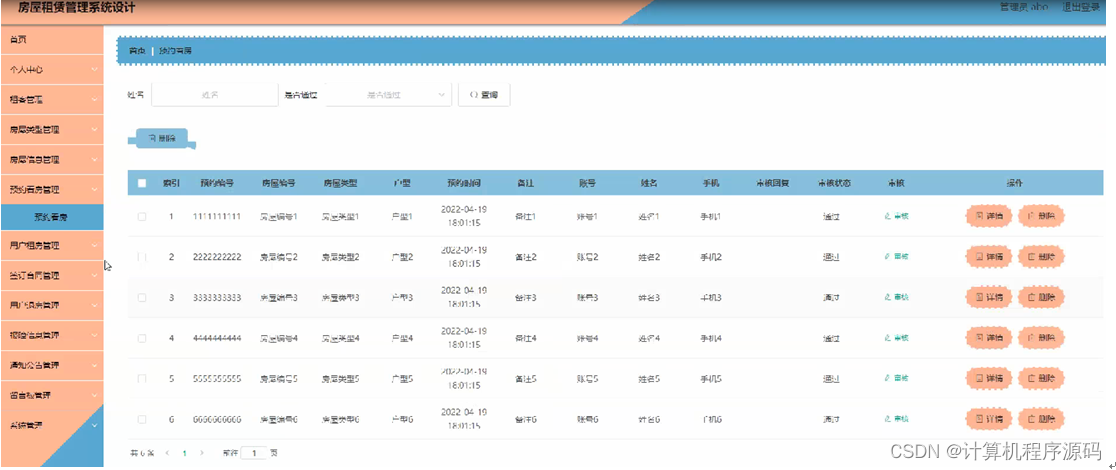Toggle the select-all checkbox in the table header
This screenshot has width=1116, height=470.
[142, 183]
